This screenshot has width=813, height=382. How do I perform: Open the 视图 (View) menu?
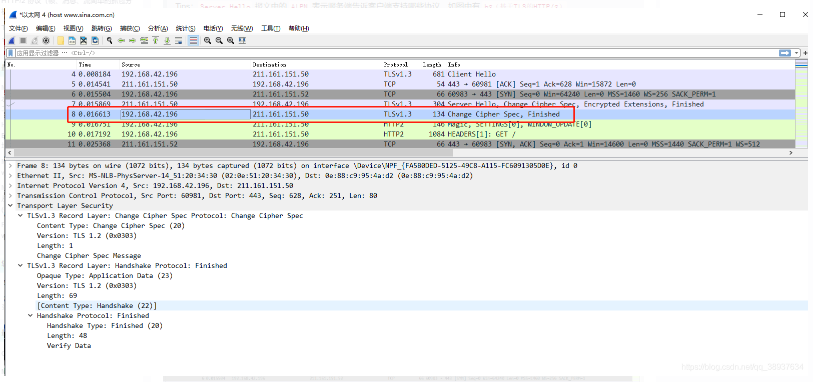pos(73,29)
